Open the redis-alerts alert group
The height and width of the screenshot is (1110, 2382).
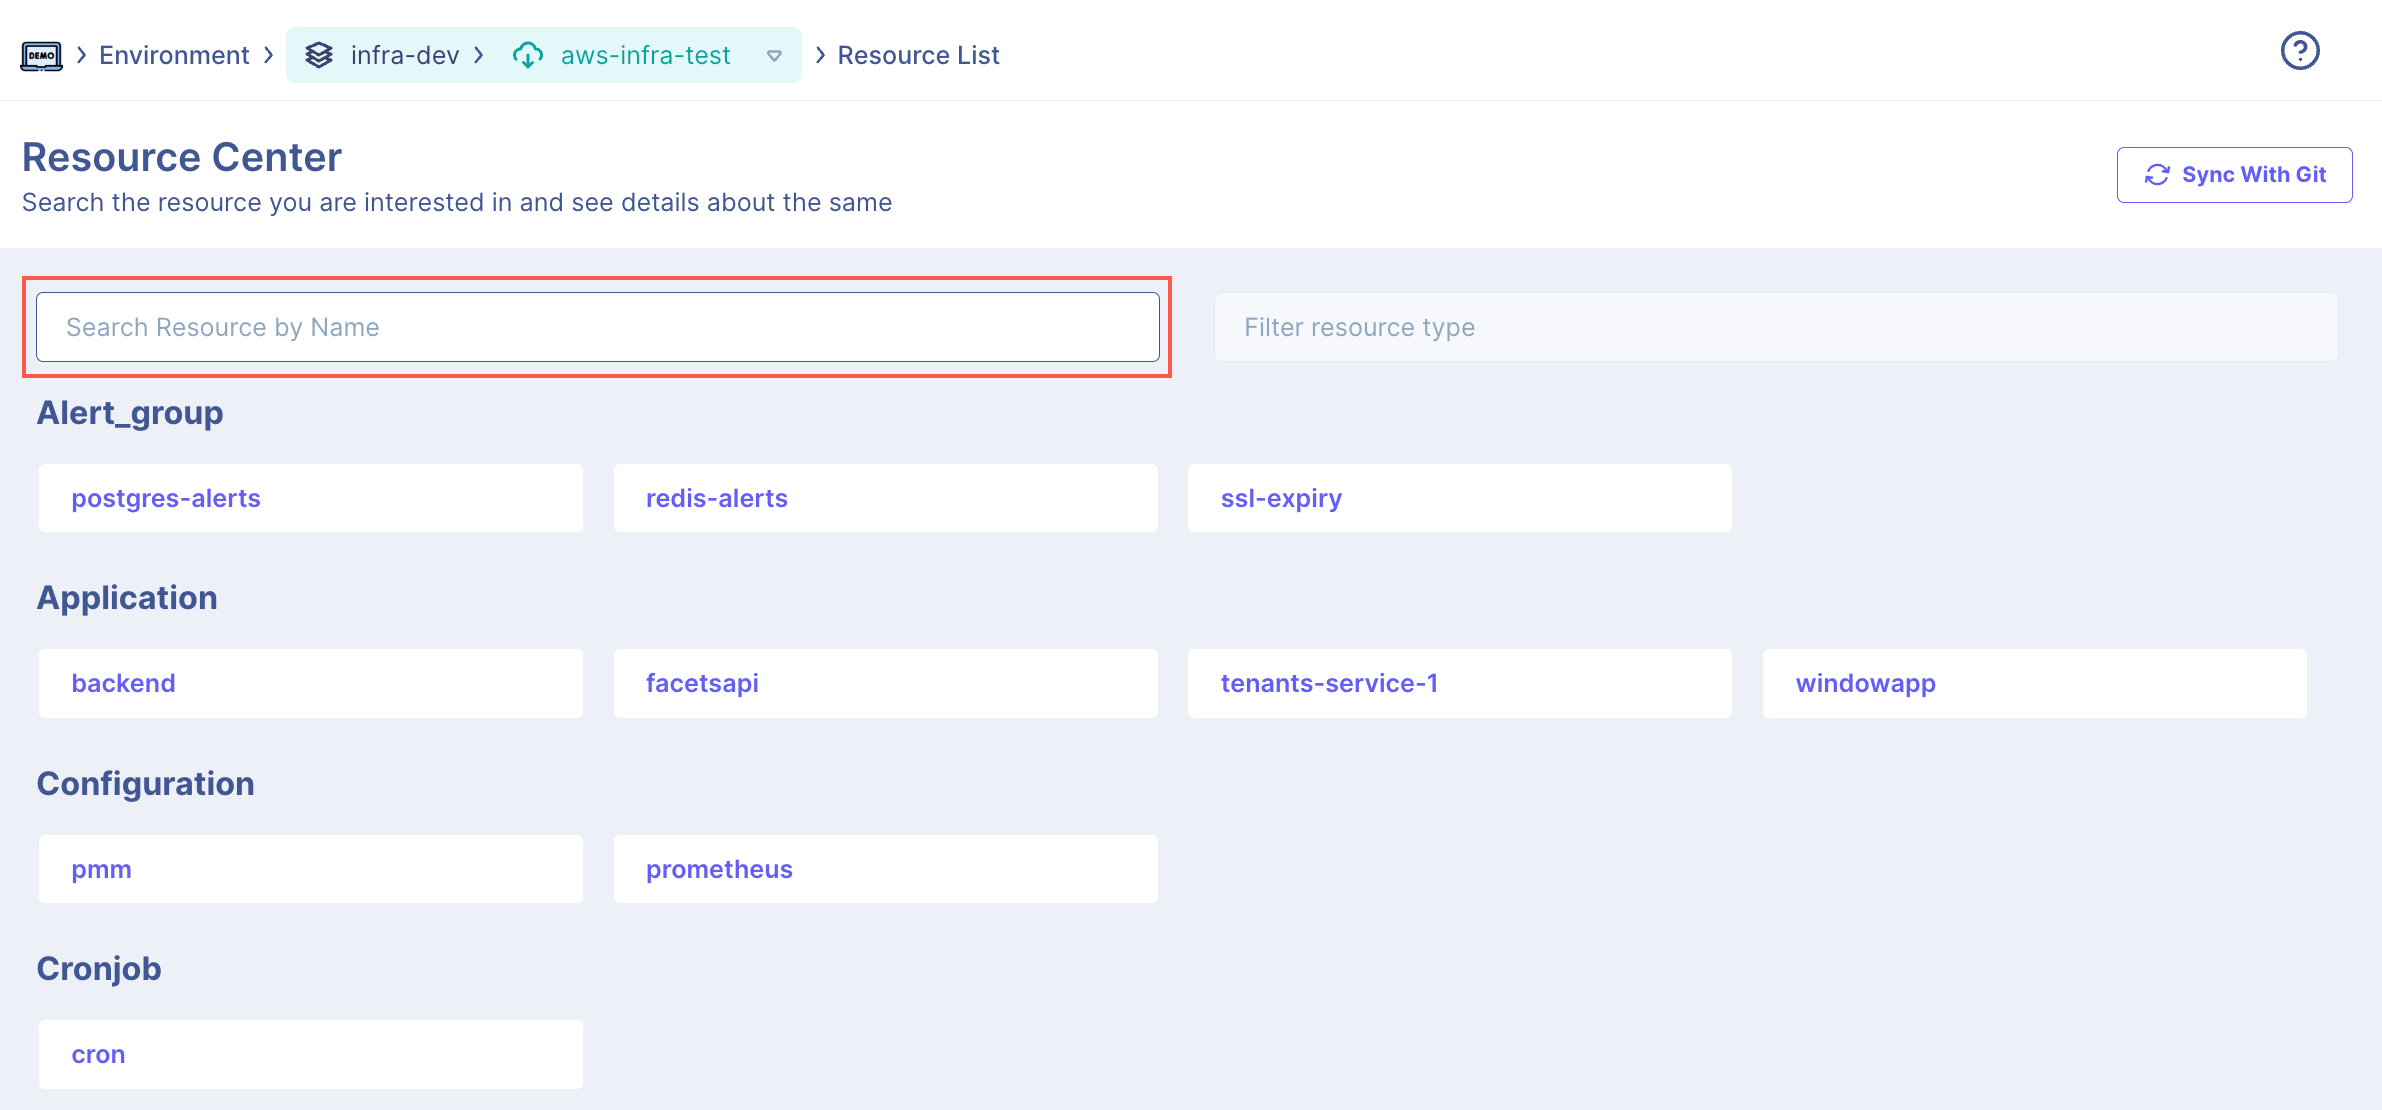[x=885, y=498]
